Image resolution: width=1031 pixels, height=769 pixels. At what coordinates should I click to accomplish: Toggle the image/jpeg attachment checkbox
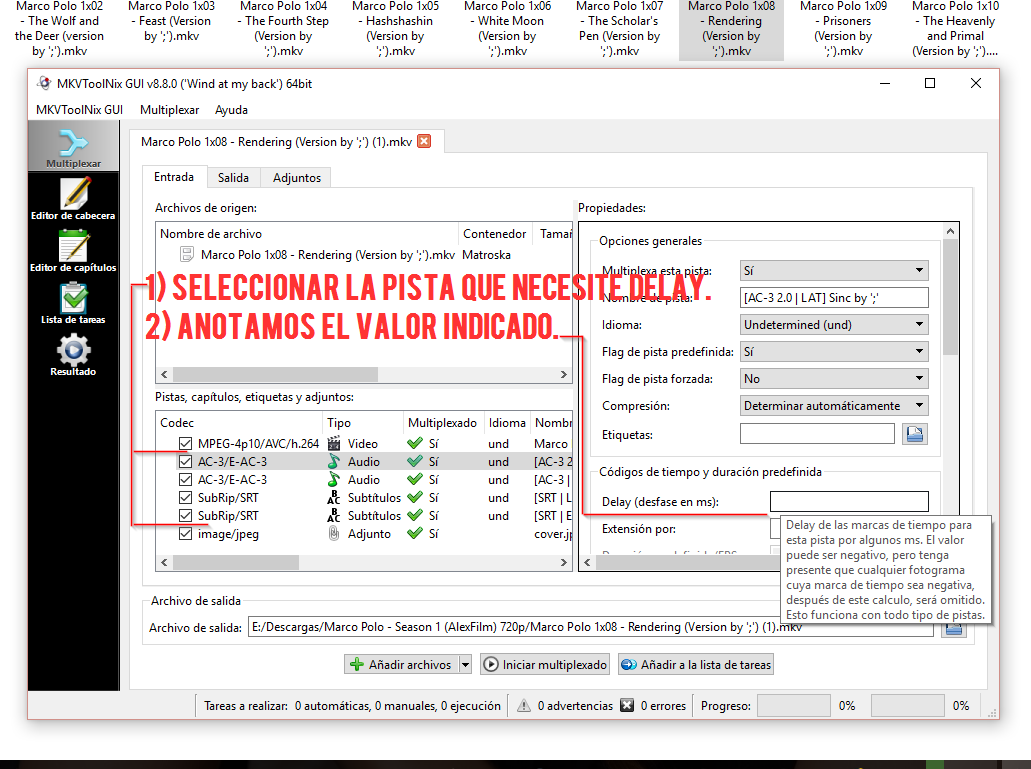[185, 534]
